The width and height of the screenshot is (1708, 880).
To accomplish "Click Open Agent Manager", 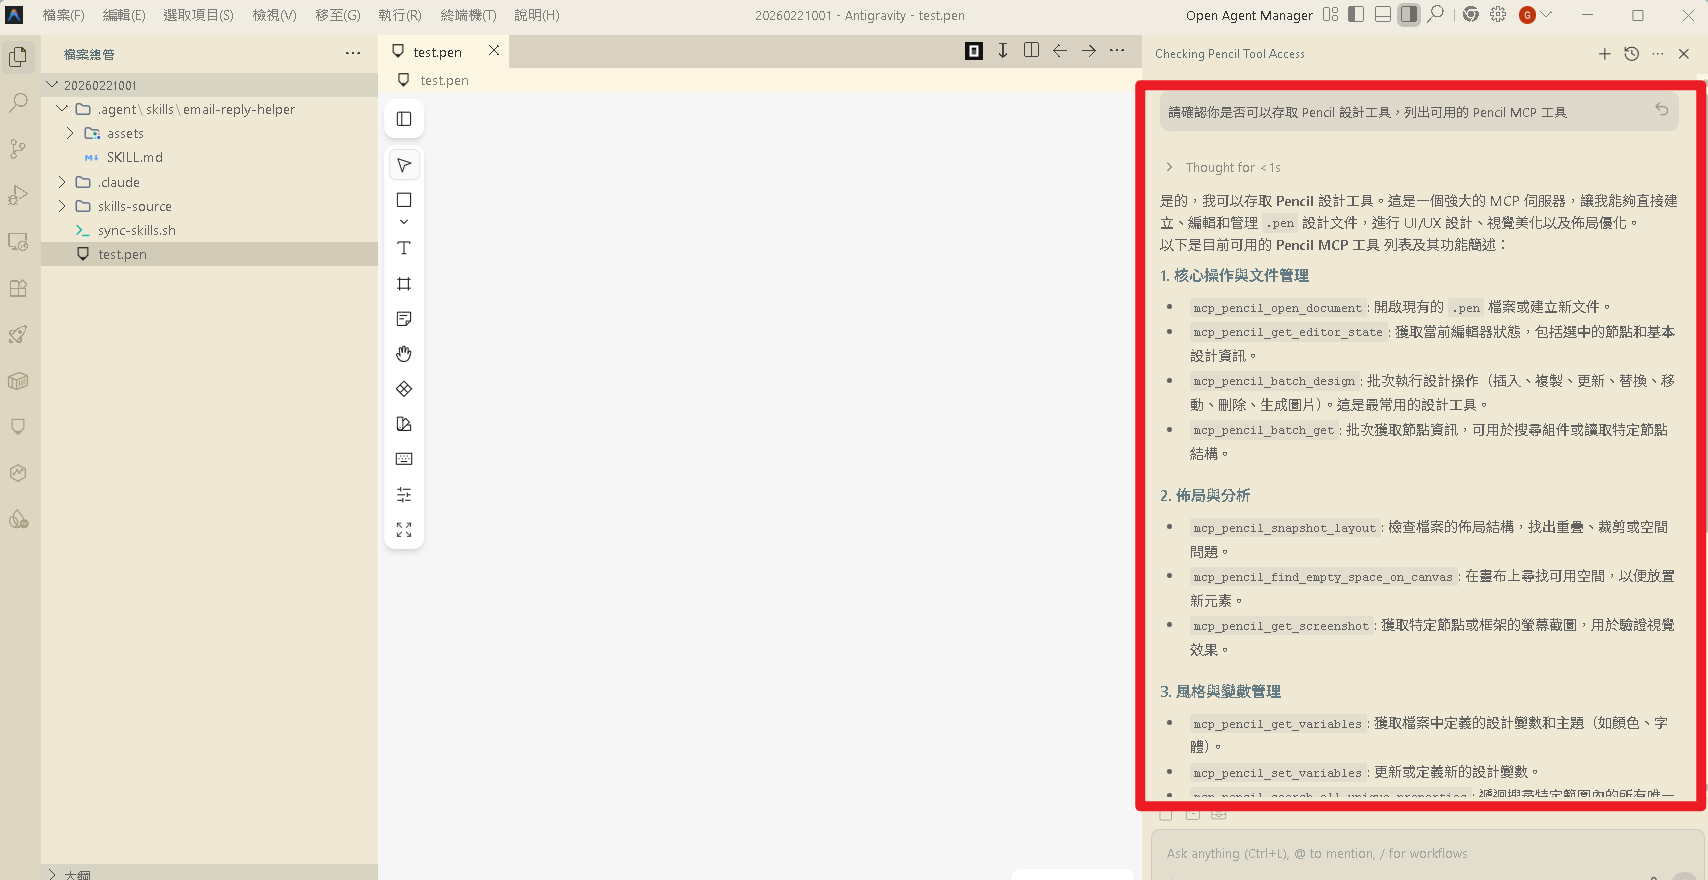I will (x=1249, y=15).
